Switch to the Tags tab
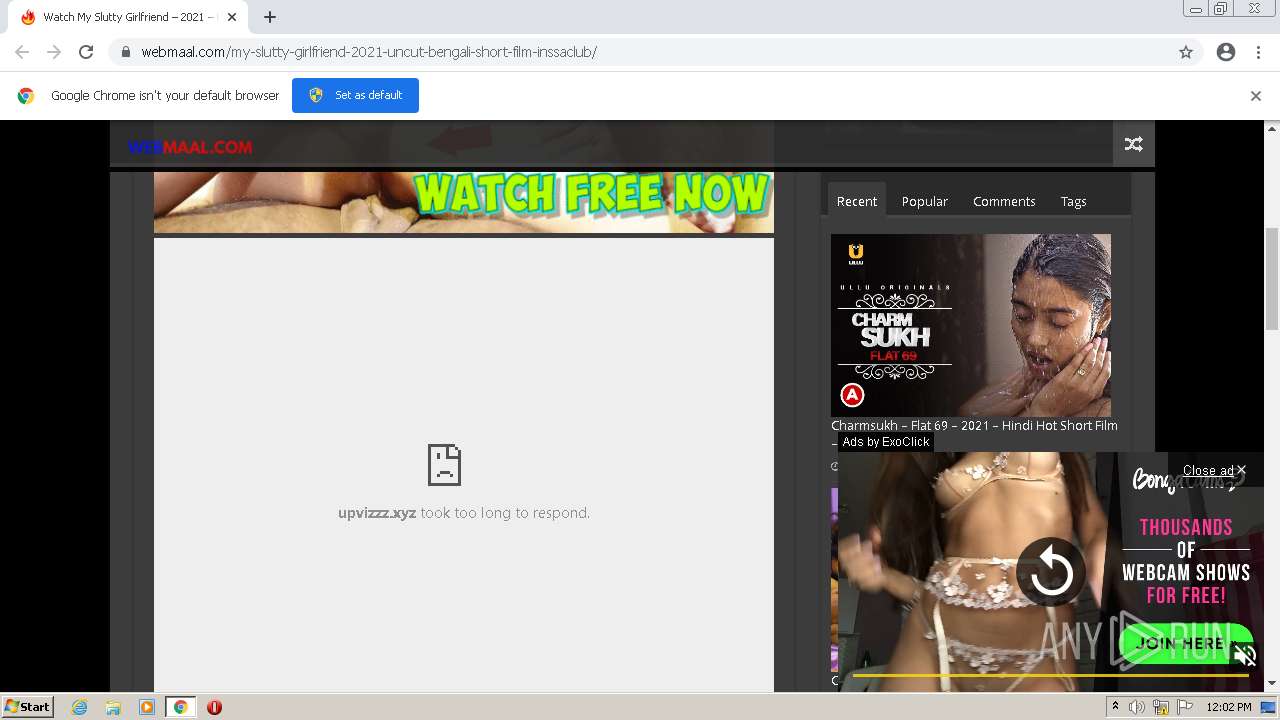1280x720 pixels. click(1074, 201)
